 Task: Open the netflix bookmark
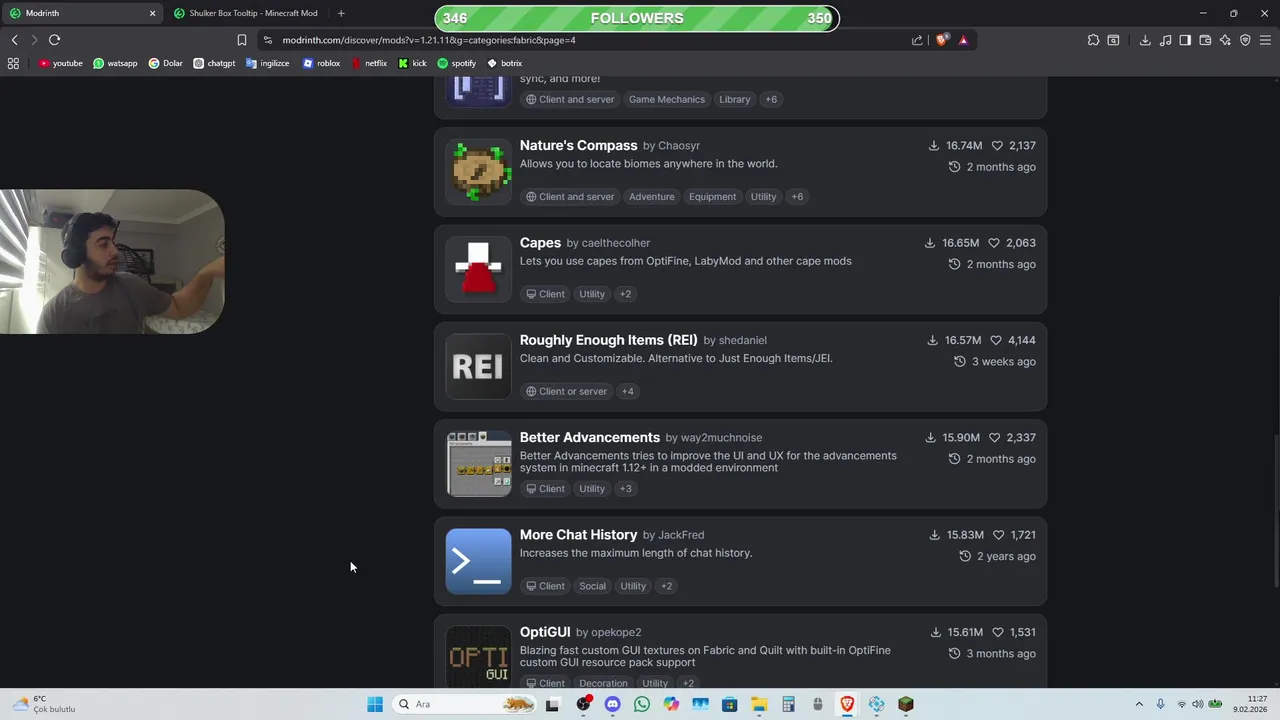(368, 63)
